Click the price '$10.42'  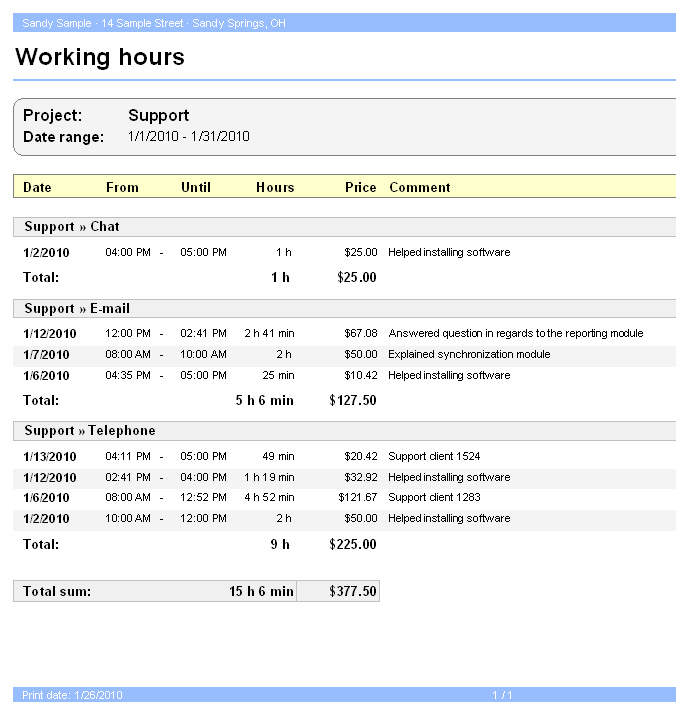[361, 376]
